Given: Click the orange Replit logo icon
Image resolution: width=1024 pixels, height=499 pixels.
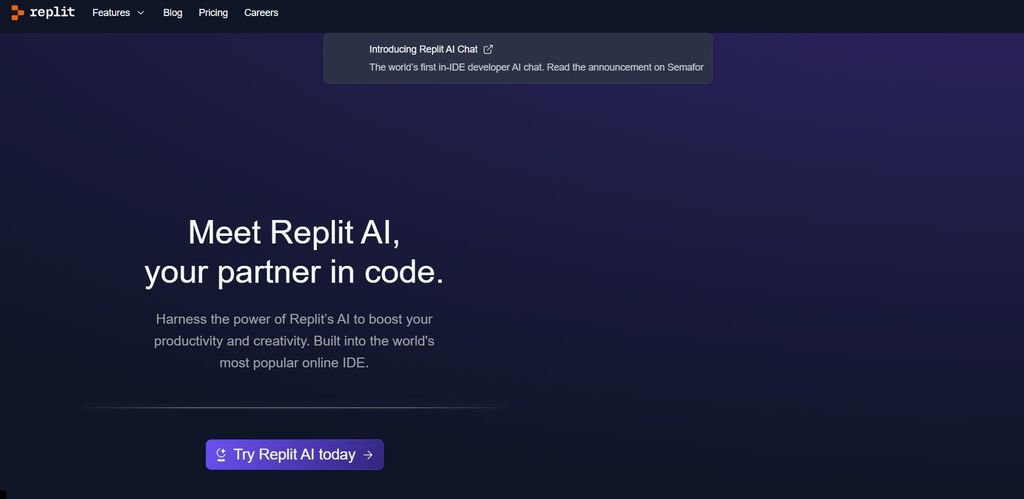Looking at the screenshot, I should [x=17, y=13].
